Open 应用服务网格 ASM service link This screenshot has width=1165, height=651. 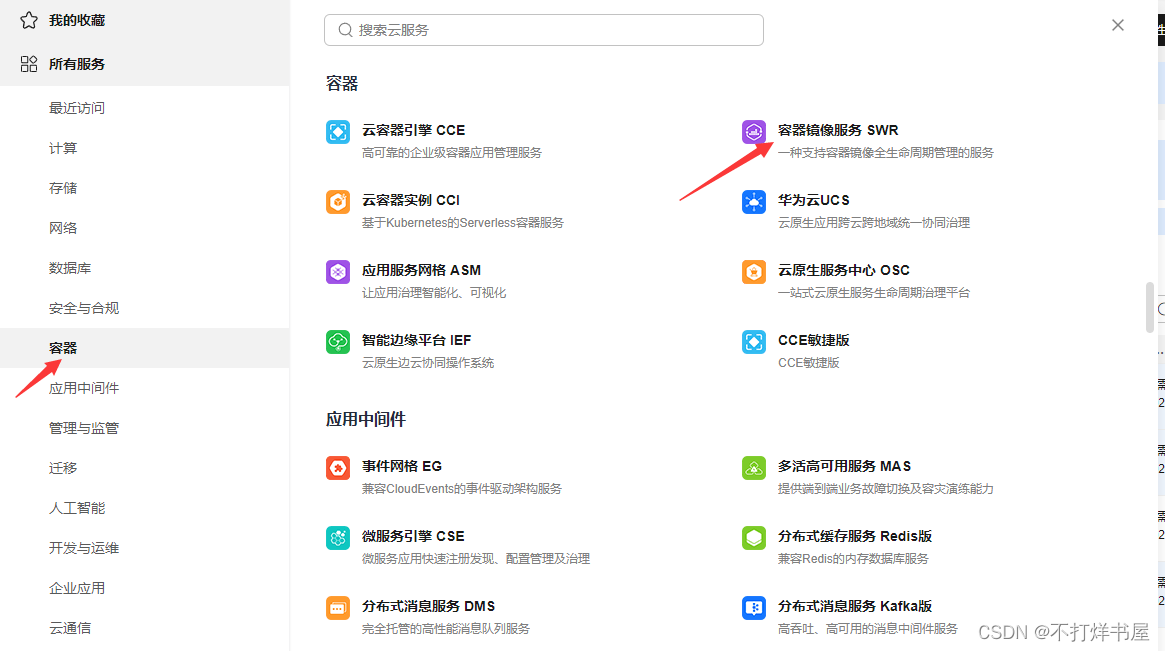421,270
